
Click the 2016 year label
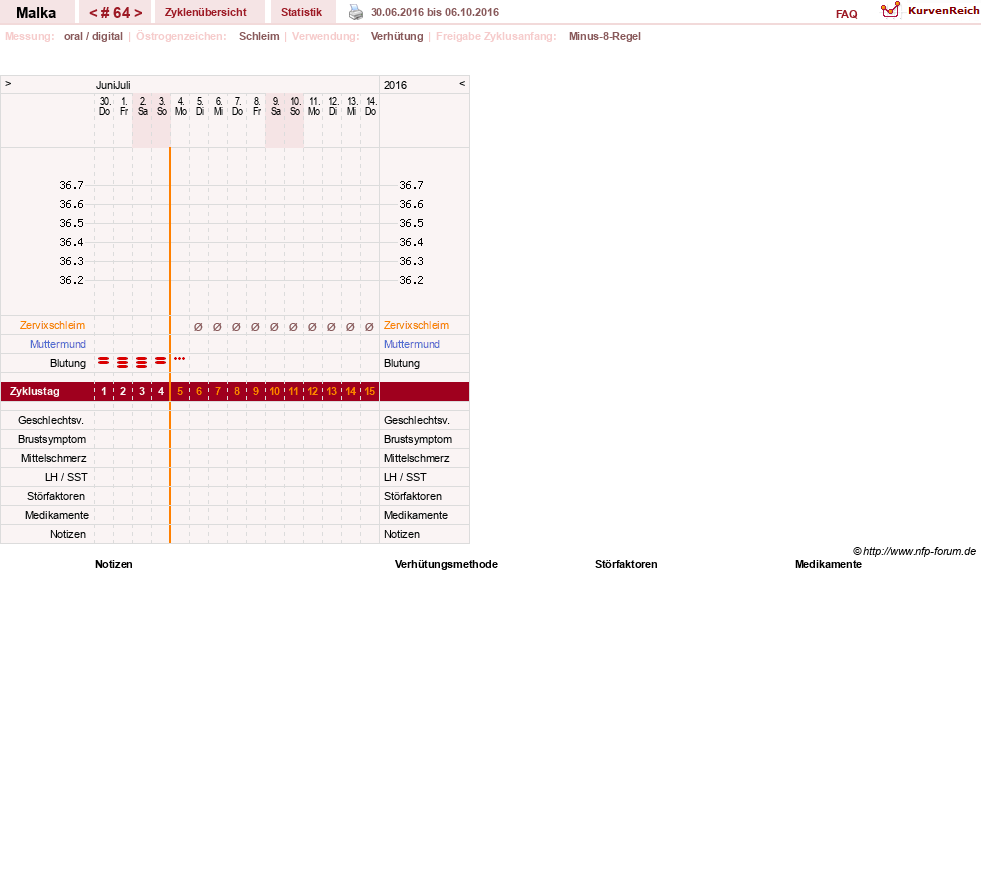pyautogui.click(x=395, y=85)
